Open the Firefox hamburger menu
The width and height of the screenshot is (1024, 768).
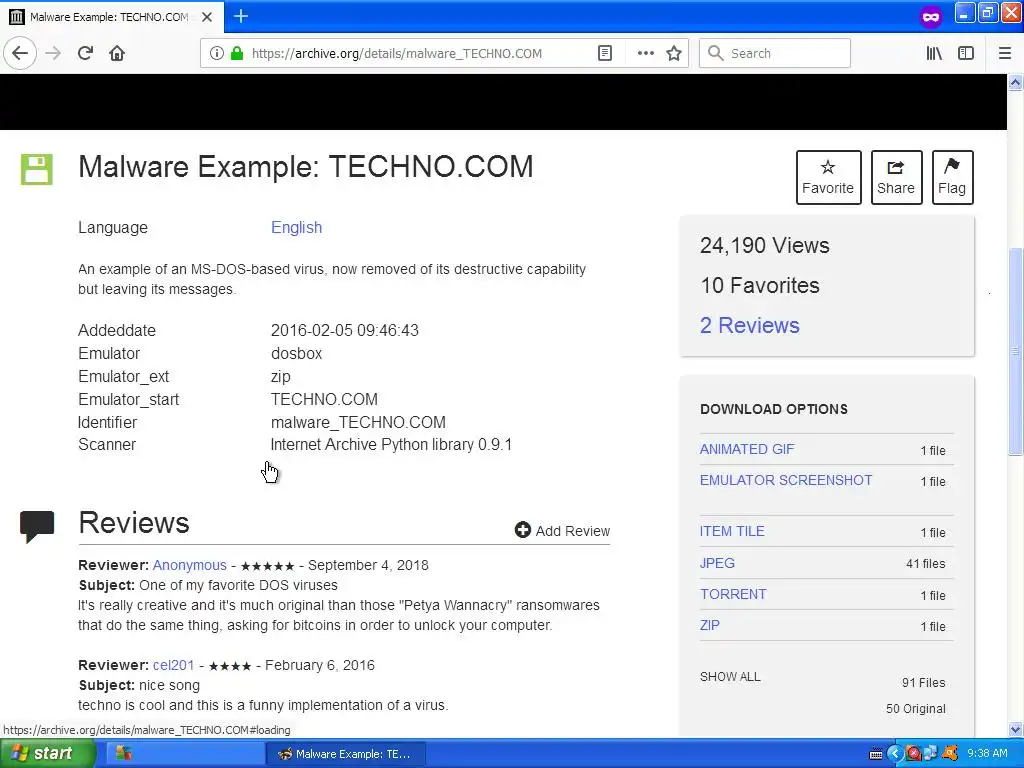[x=1005, y=53]
